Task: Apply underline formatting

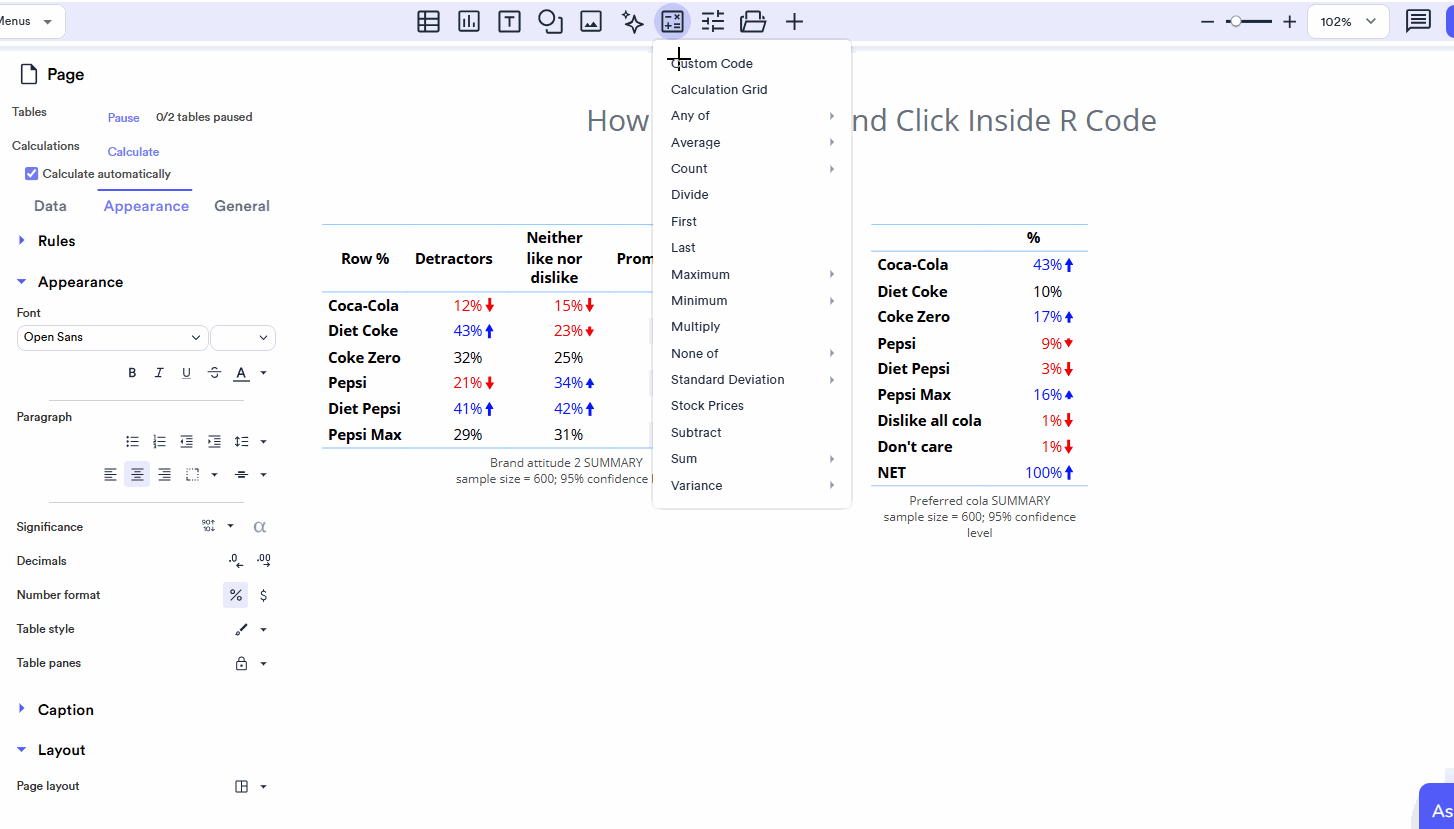Action: tap(186, 373)
